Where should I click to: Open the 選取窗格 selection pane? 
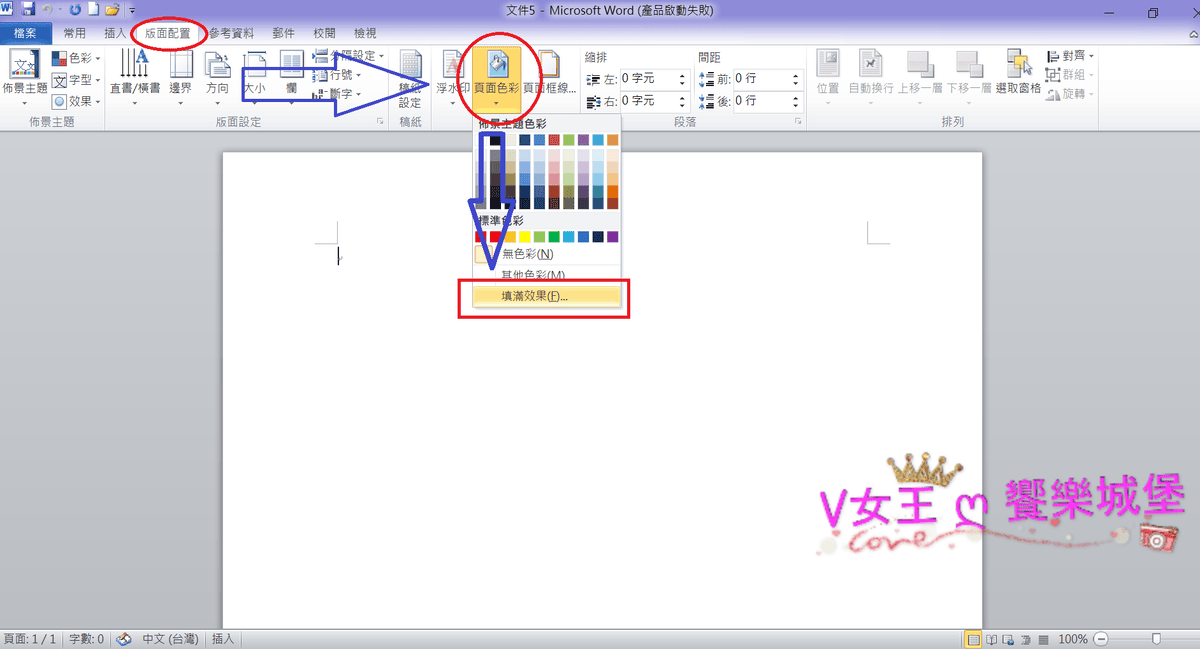(1019, 72)
